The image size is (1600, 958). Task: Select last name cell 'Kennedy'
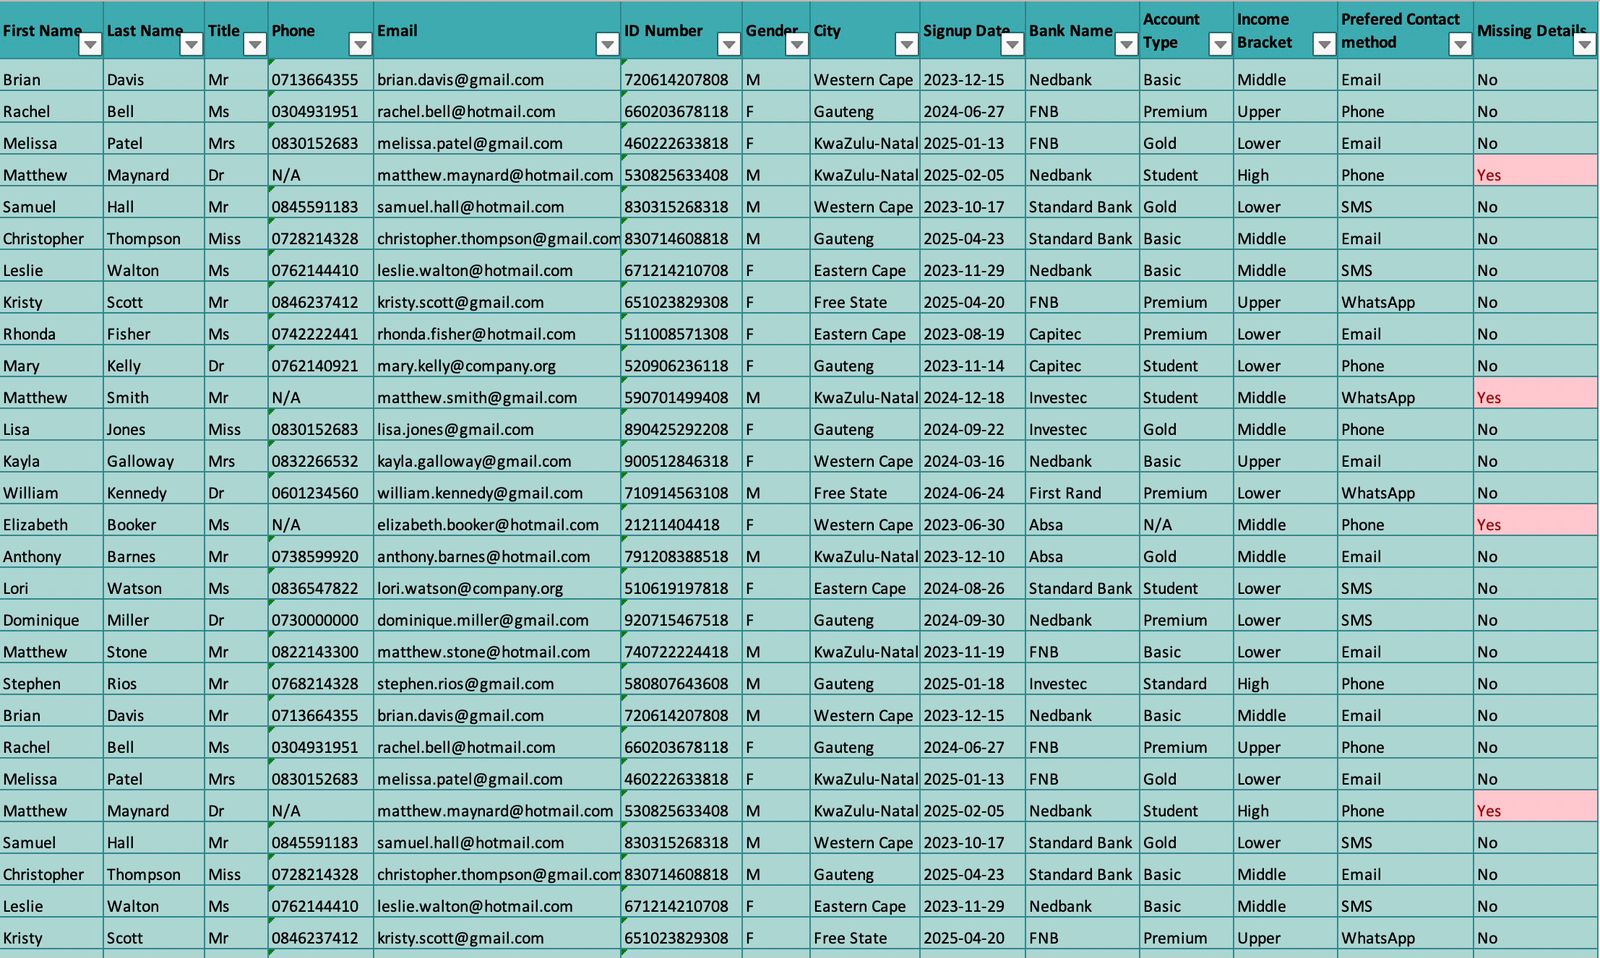click(154, 493)
